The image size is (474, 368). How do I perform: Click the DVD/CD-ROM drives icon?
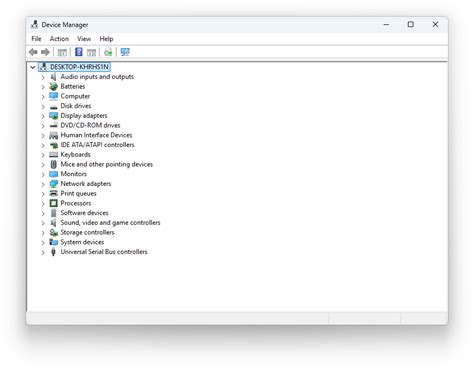(x=53, y=126)
